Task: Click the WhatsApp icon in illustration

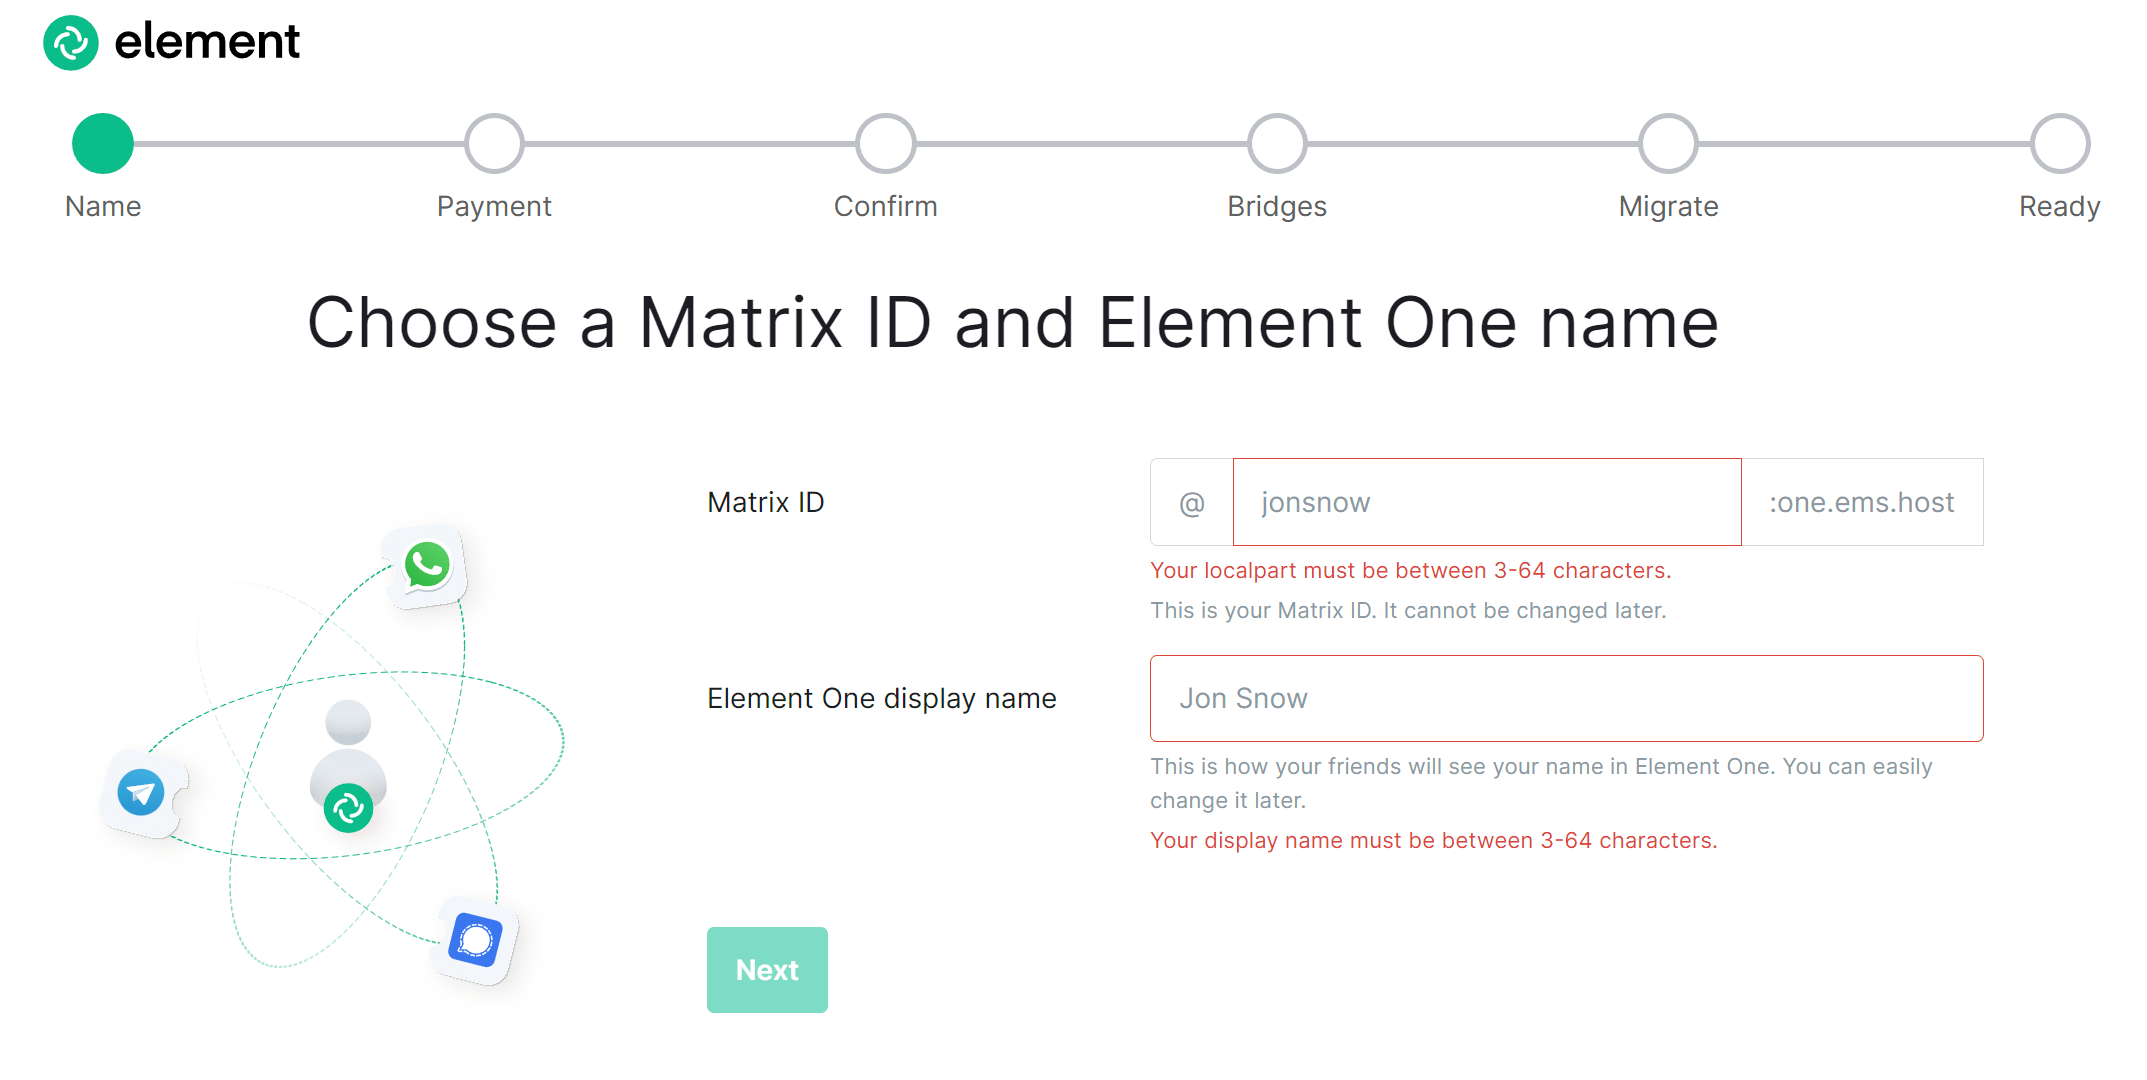Action: [427, 566]
